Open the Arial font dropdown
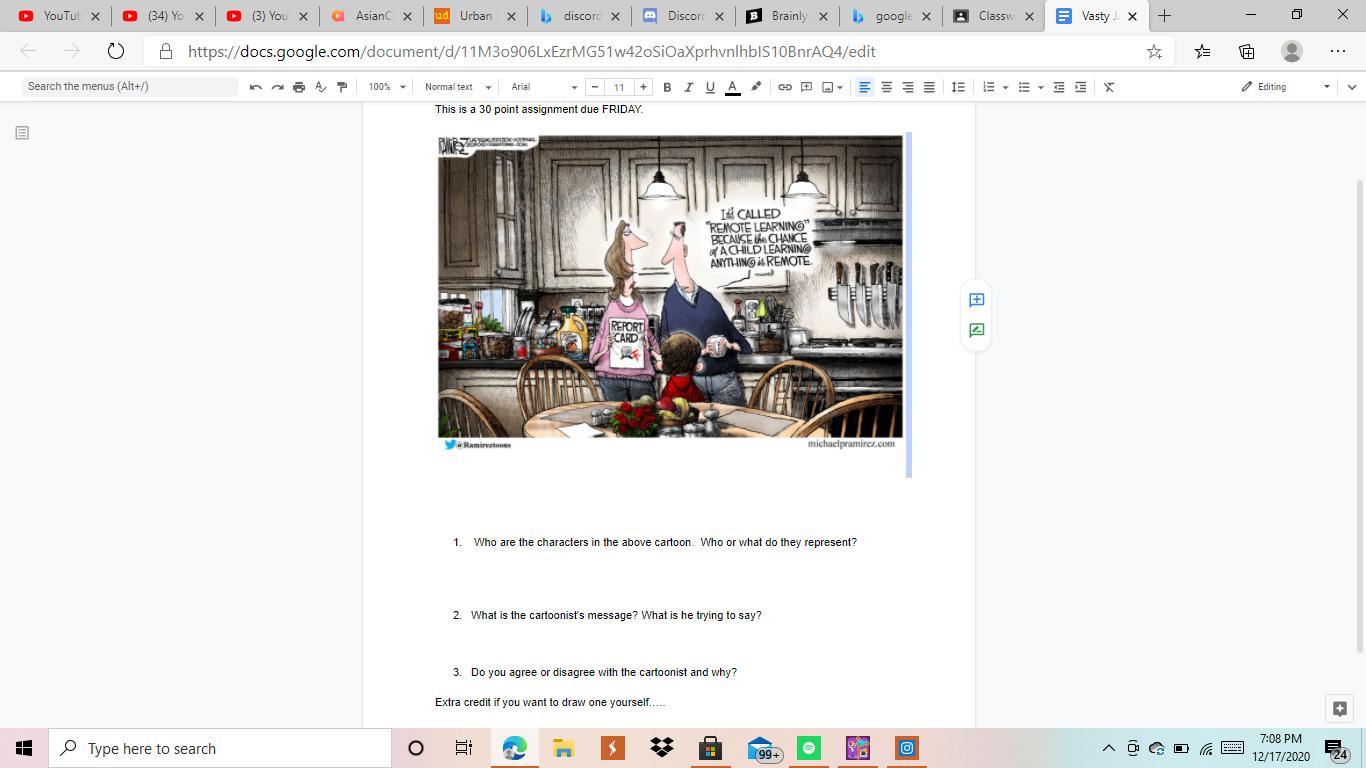Screen dimensions: 1366x768 click(x=544, y=87)
